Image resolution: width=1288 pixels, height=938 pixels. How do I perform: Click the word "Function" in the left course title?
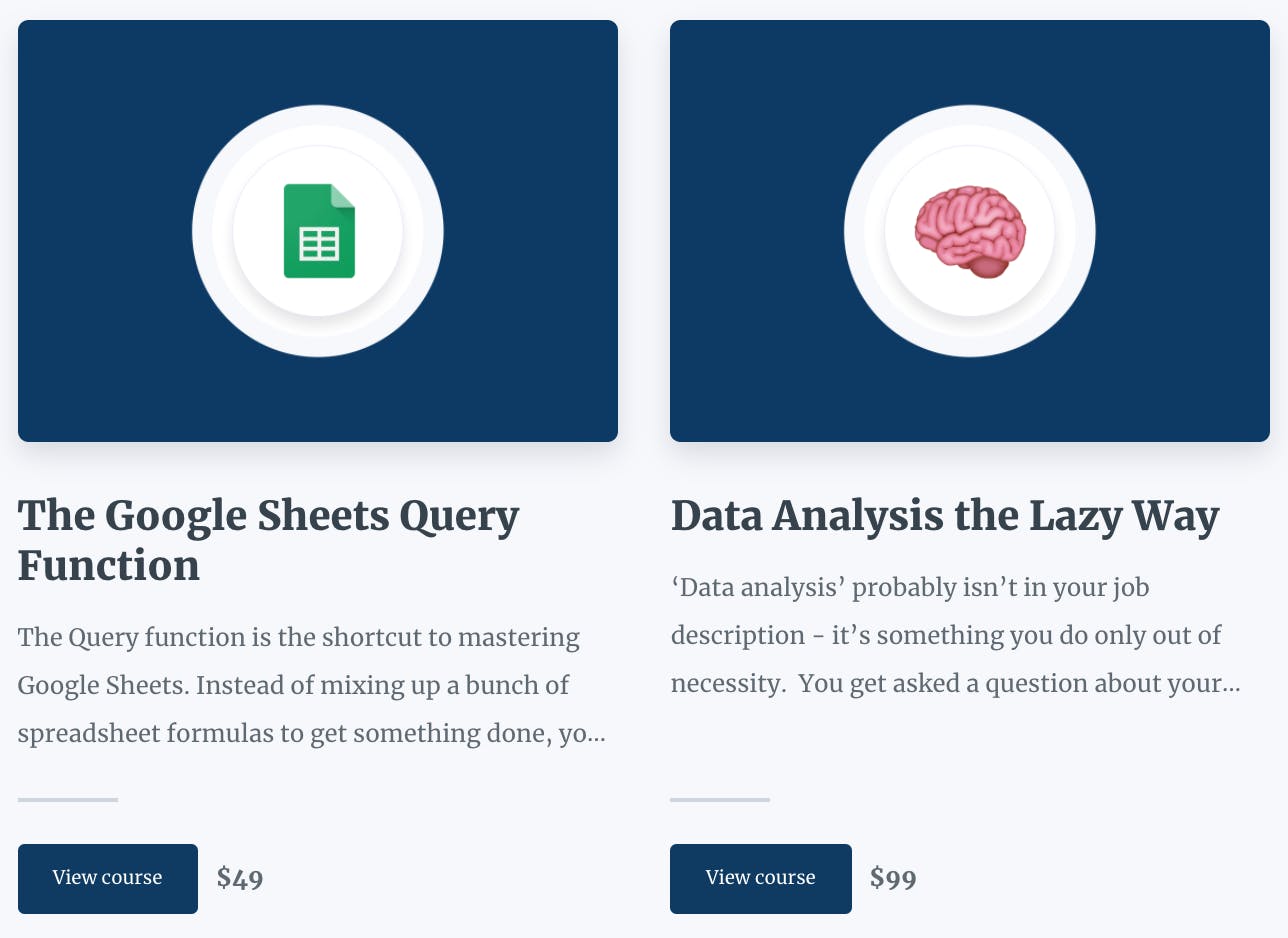(109, 566)
